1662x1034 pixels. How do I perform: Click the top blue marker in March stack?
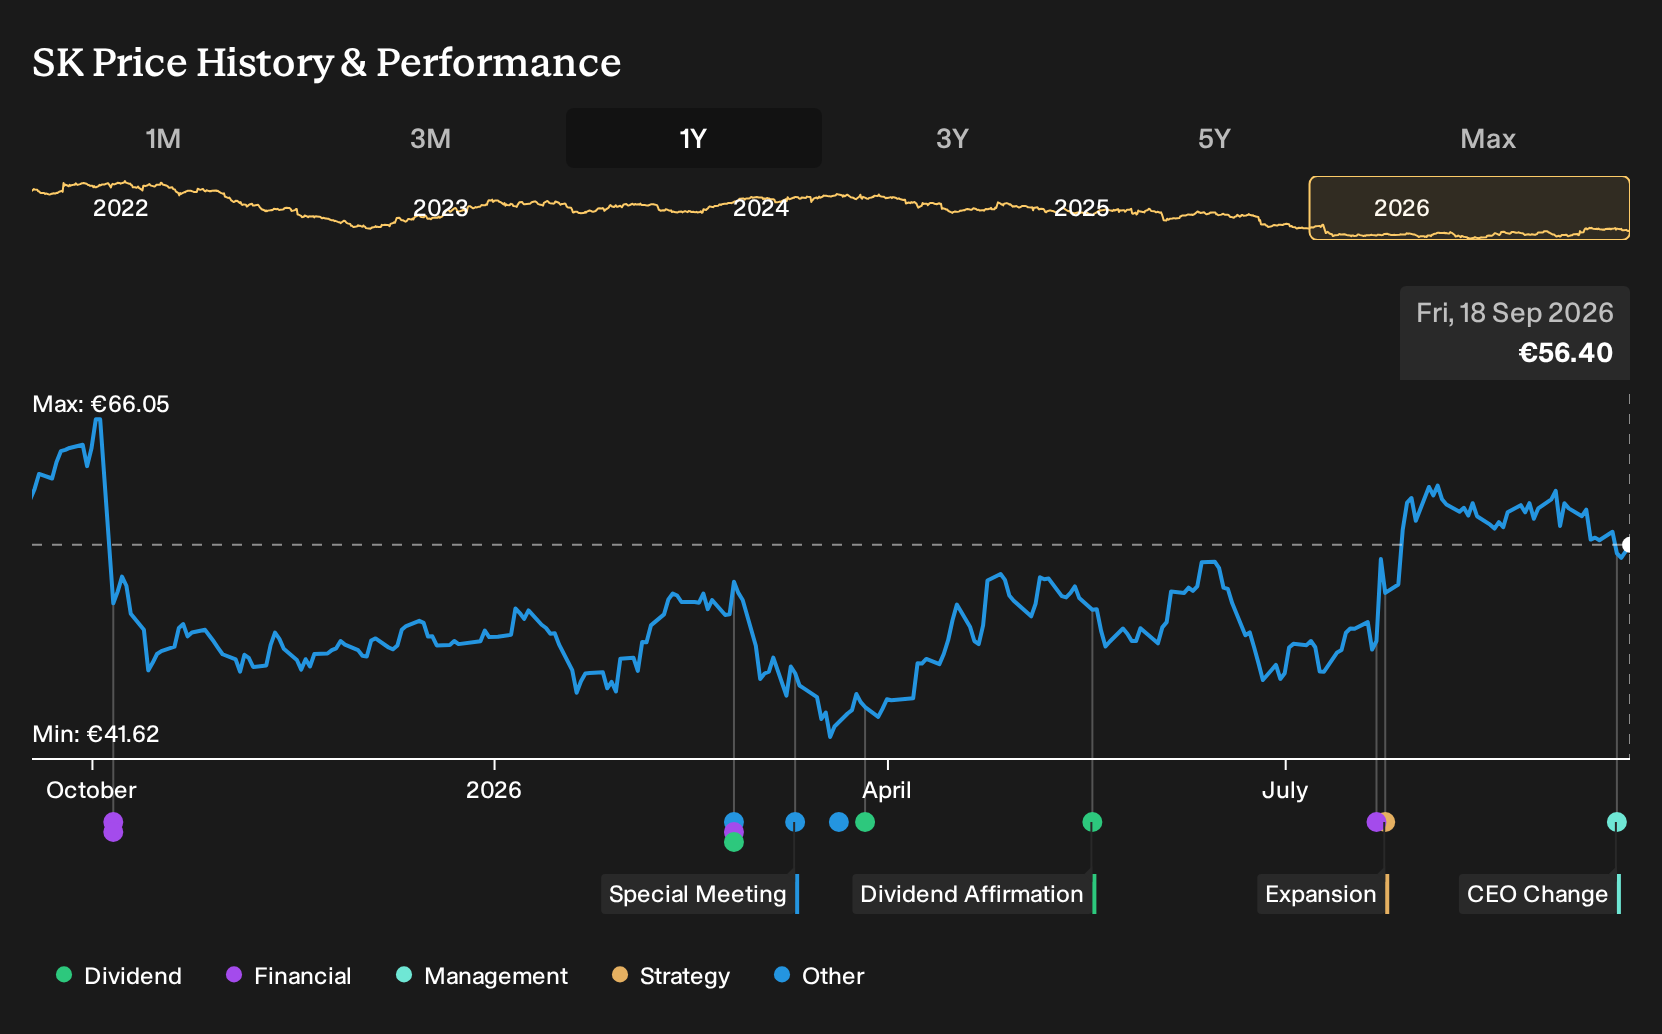click(x=734, y=820)
